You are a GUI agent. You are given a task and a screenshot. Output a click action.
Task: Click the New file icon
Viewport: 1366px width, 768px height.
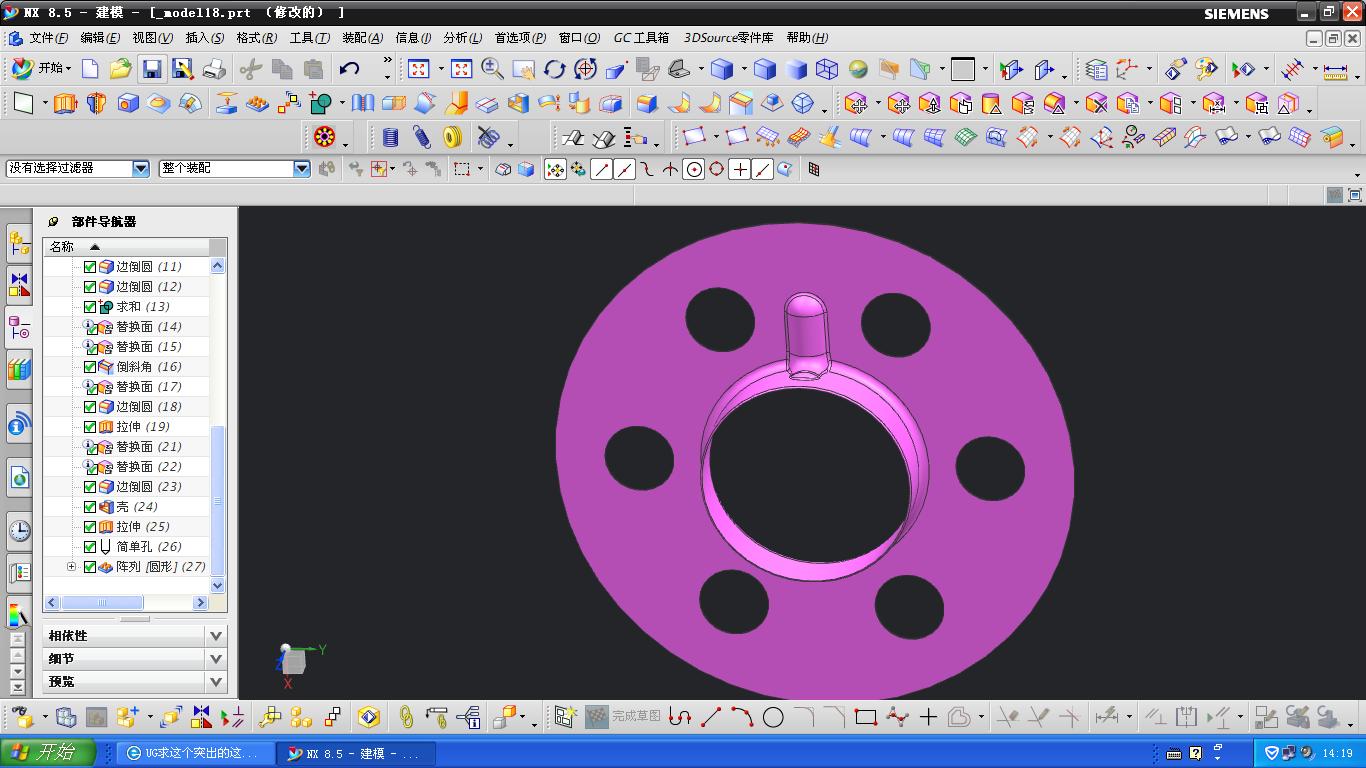[90, 69]
